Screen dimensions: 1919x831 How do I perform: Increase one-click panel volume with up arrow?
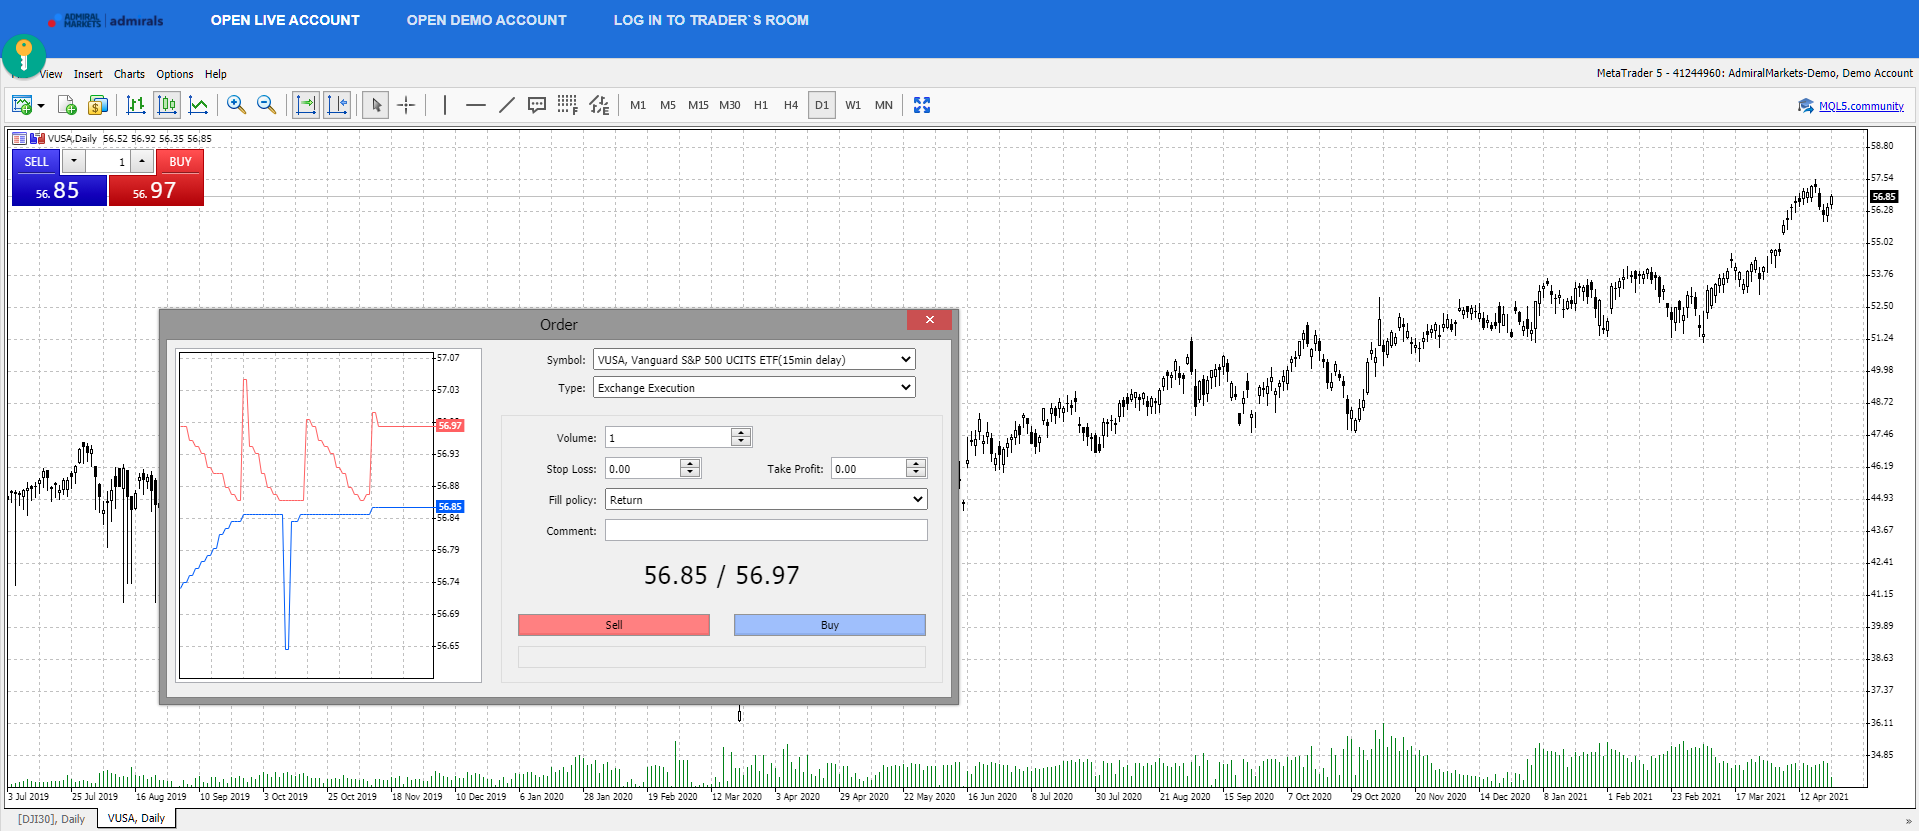click(142, 161)
